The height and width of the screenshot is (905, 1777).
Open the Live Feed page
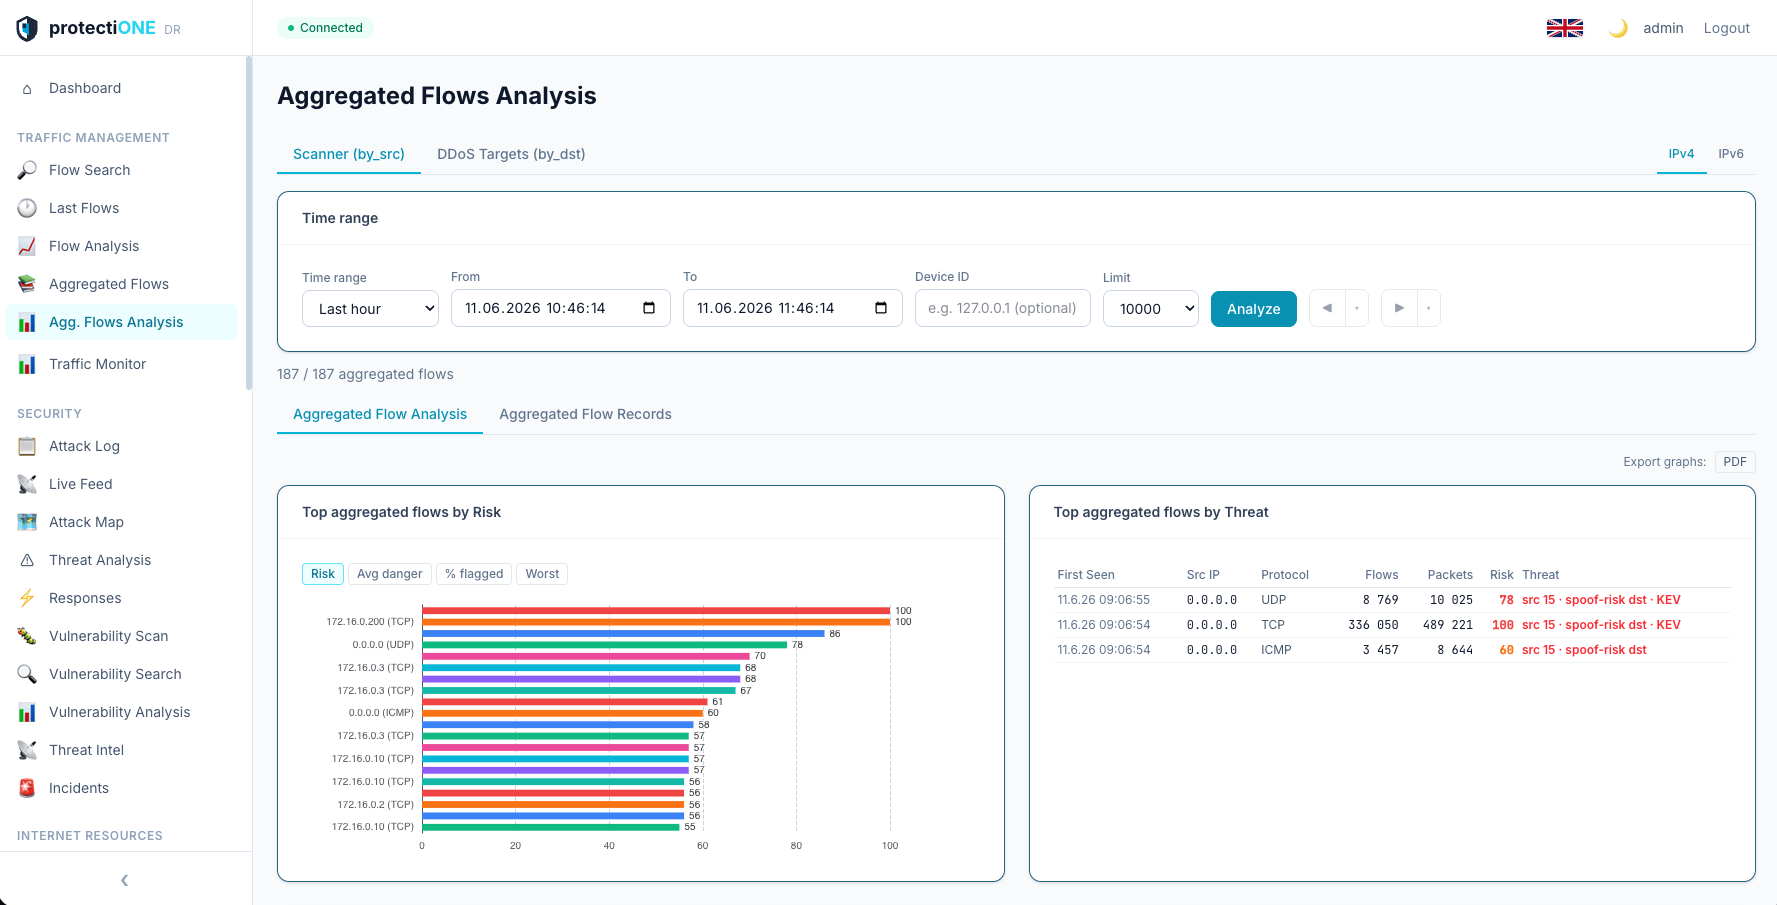(x=120, y=484)
